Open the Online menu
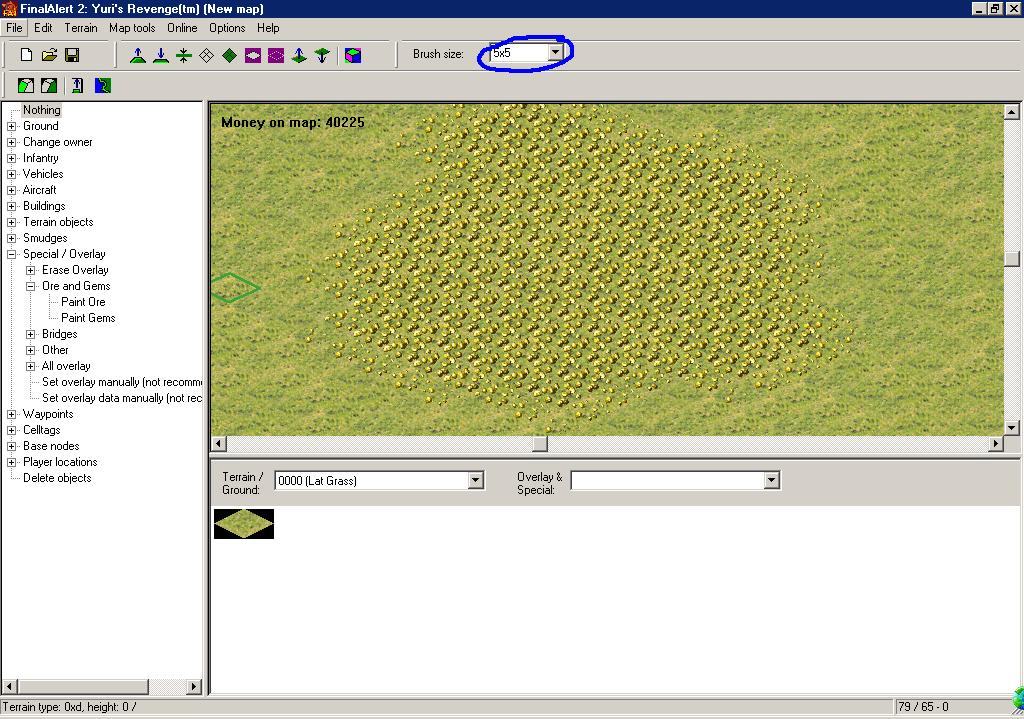 point(182,28)
